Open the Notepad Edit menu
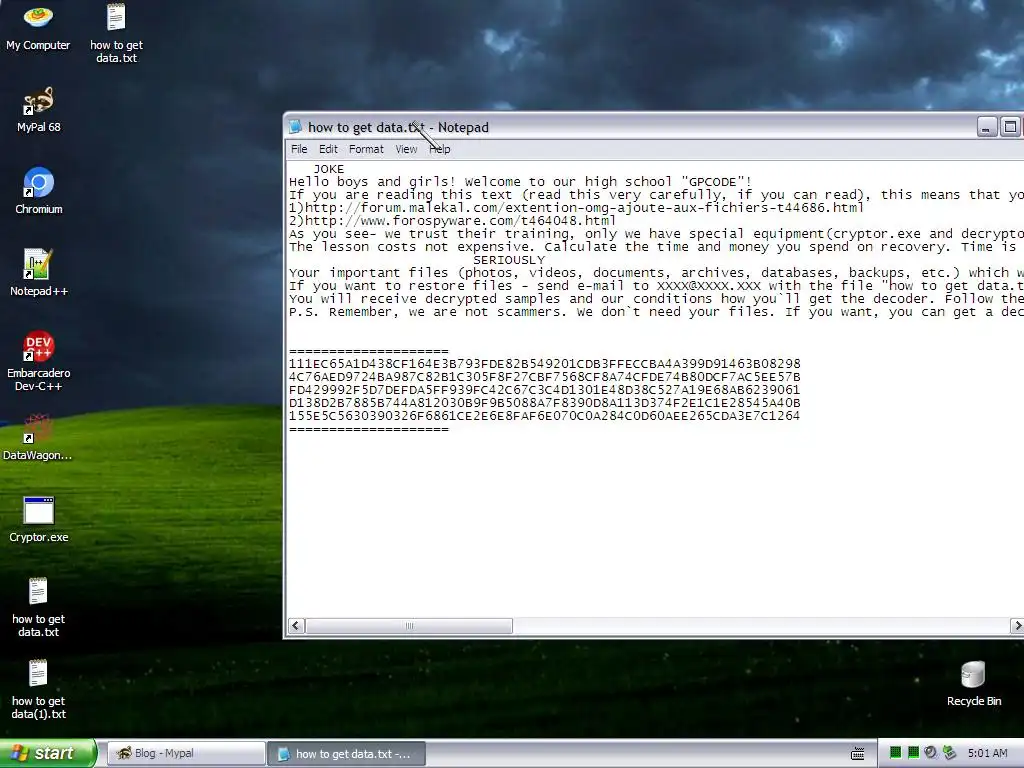The image size is (1024, 768). click(x=328, y=149)
